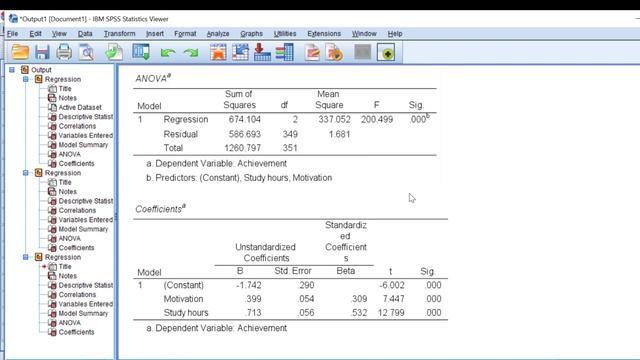Open the File menu

point(13,33)
